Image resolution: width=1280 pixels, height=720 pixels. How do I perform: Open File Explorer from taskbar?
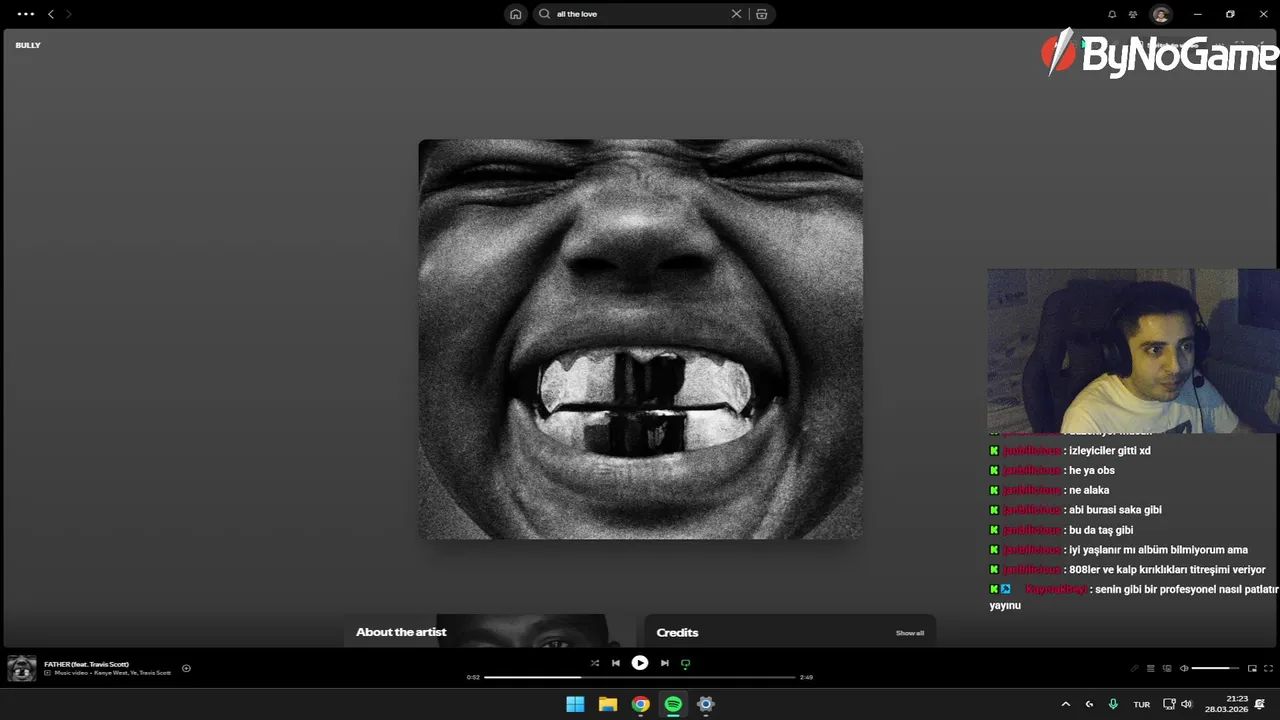(x=608, y=704)
